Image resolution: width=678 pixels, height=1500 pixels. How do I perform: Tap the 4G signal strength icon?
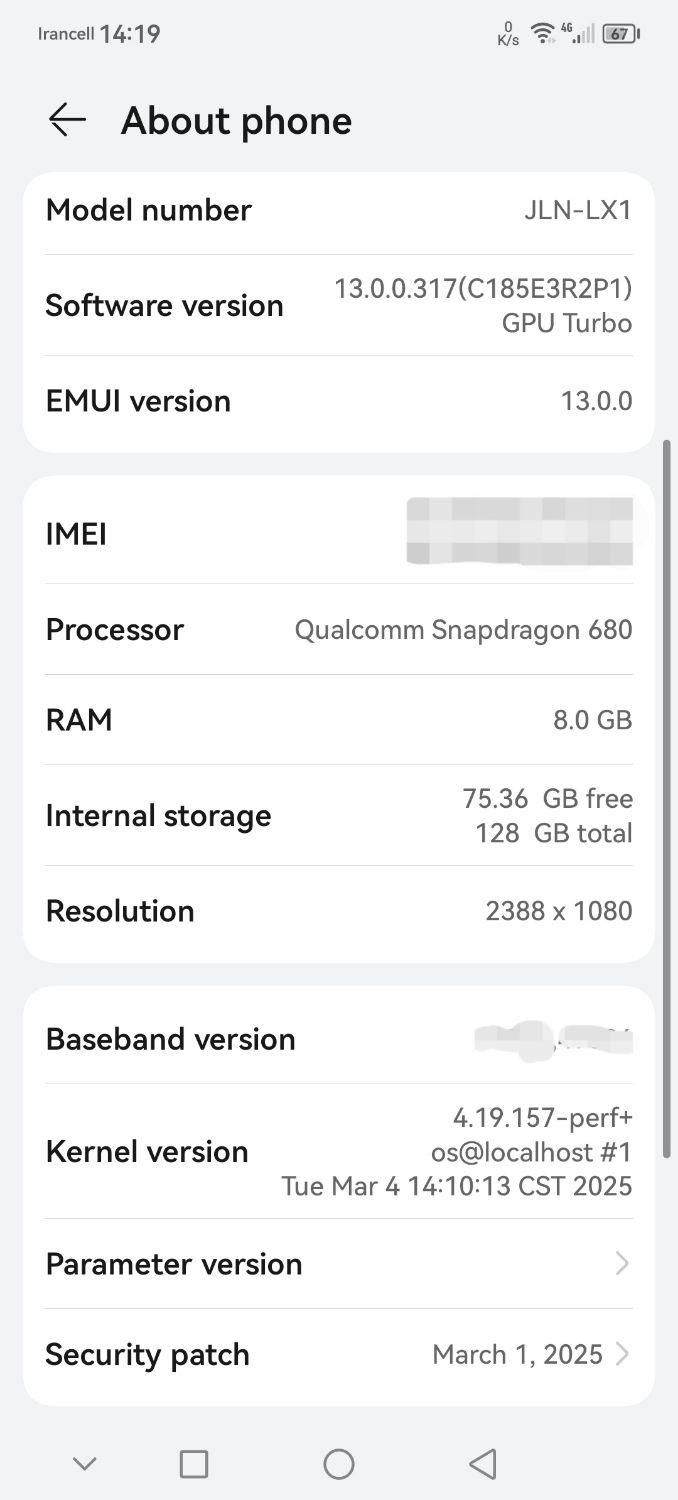coord(578,33)
